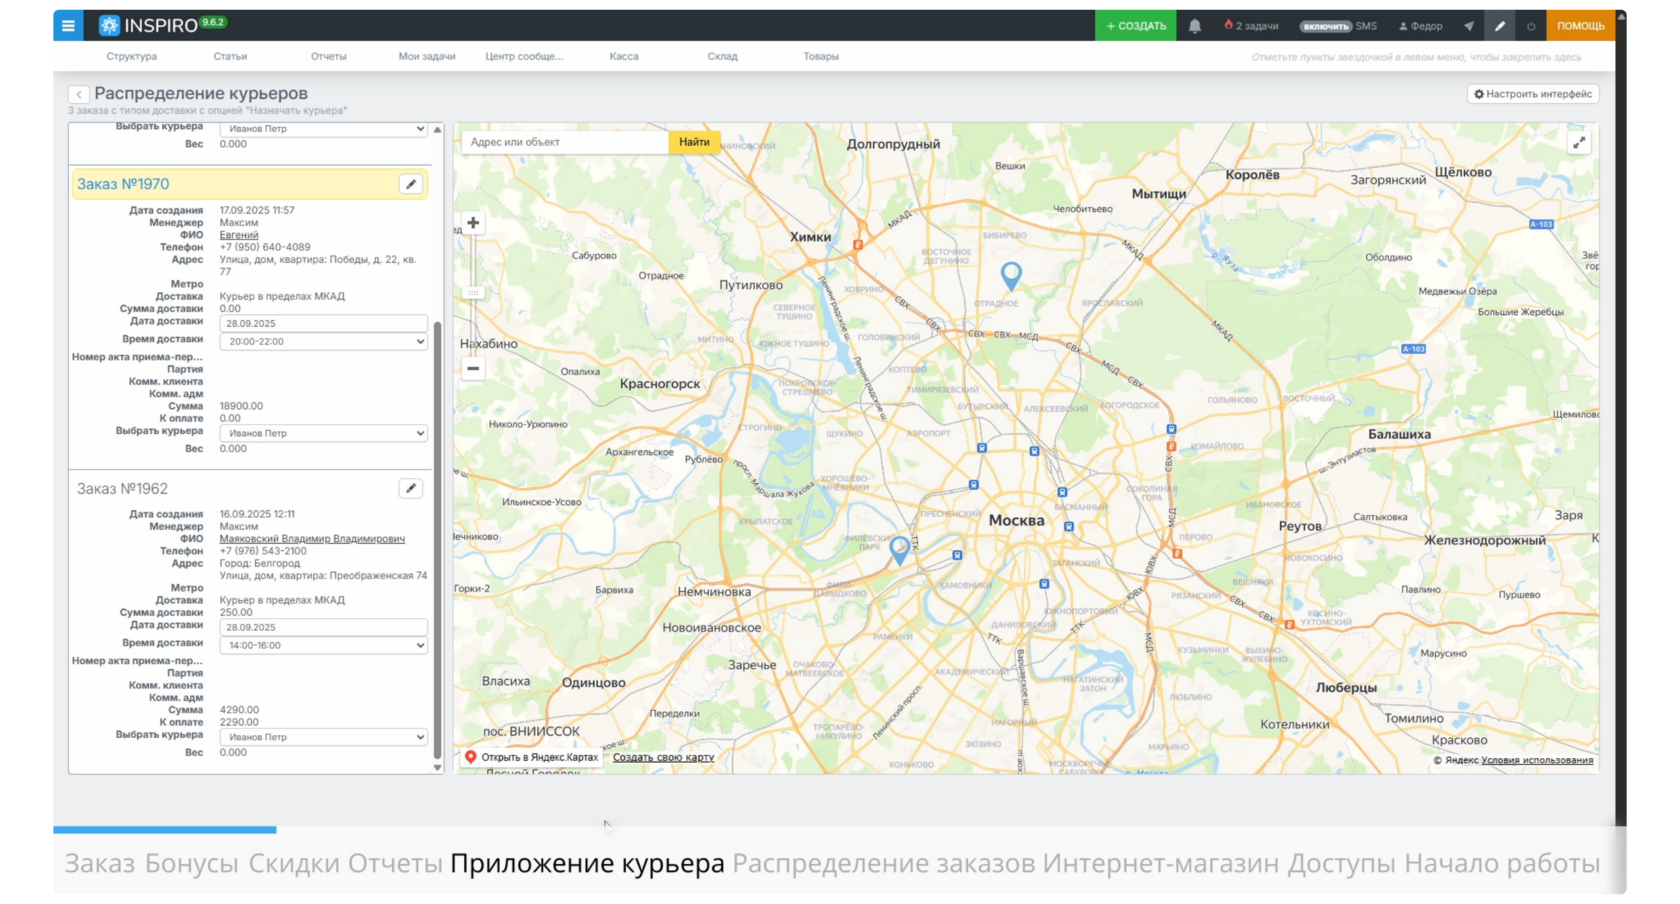
Task: Click the sum value 18900.00
Action: (x=241, y=406)
